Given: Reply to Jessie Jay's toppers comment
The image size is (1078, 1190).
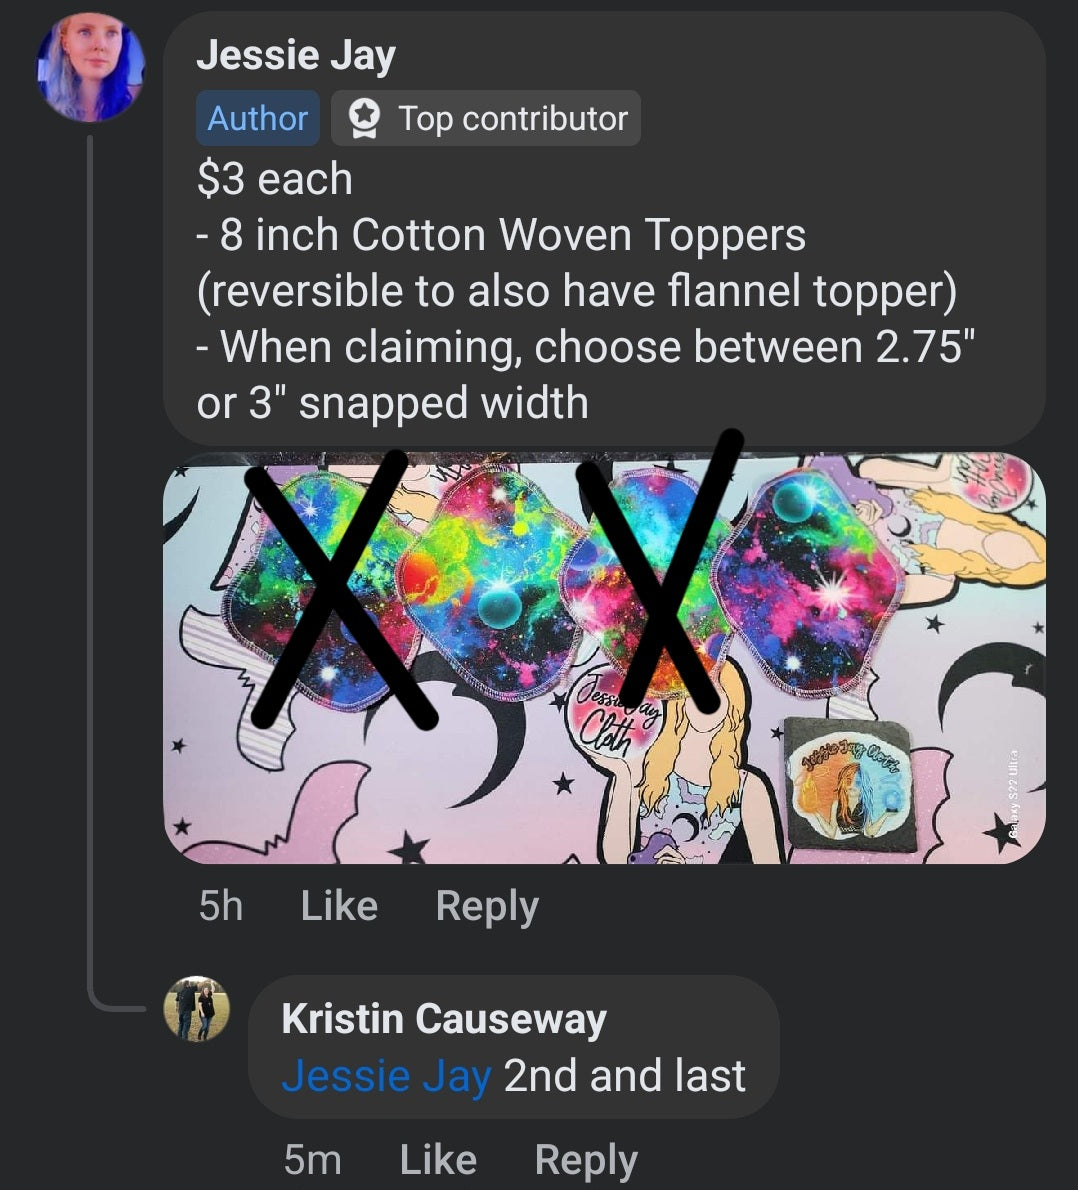Looking at the screenshot, I should pos(487,906).
